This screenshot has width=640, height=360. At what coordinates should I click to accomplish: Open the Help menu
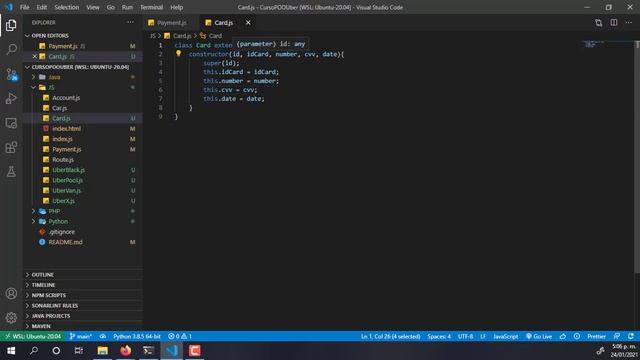(x=176, y=7)
